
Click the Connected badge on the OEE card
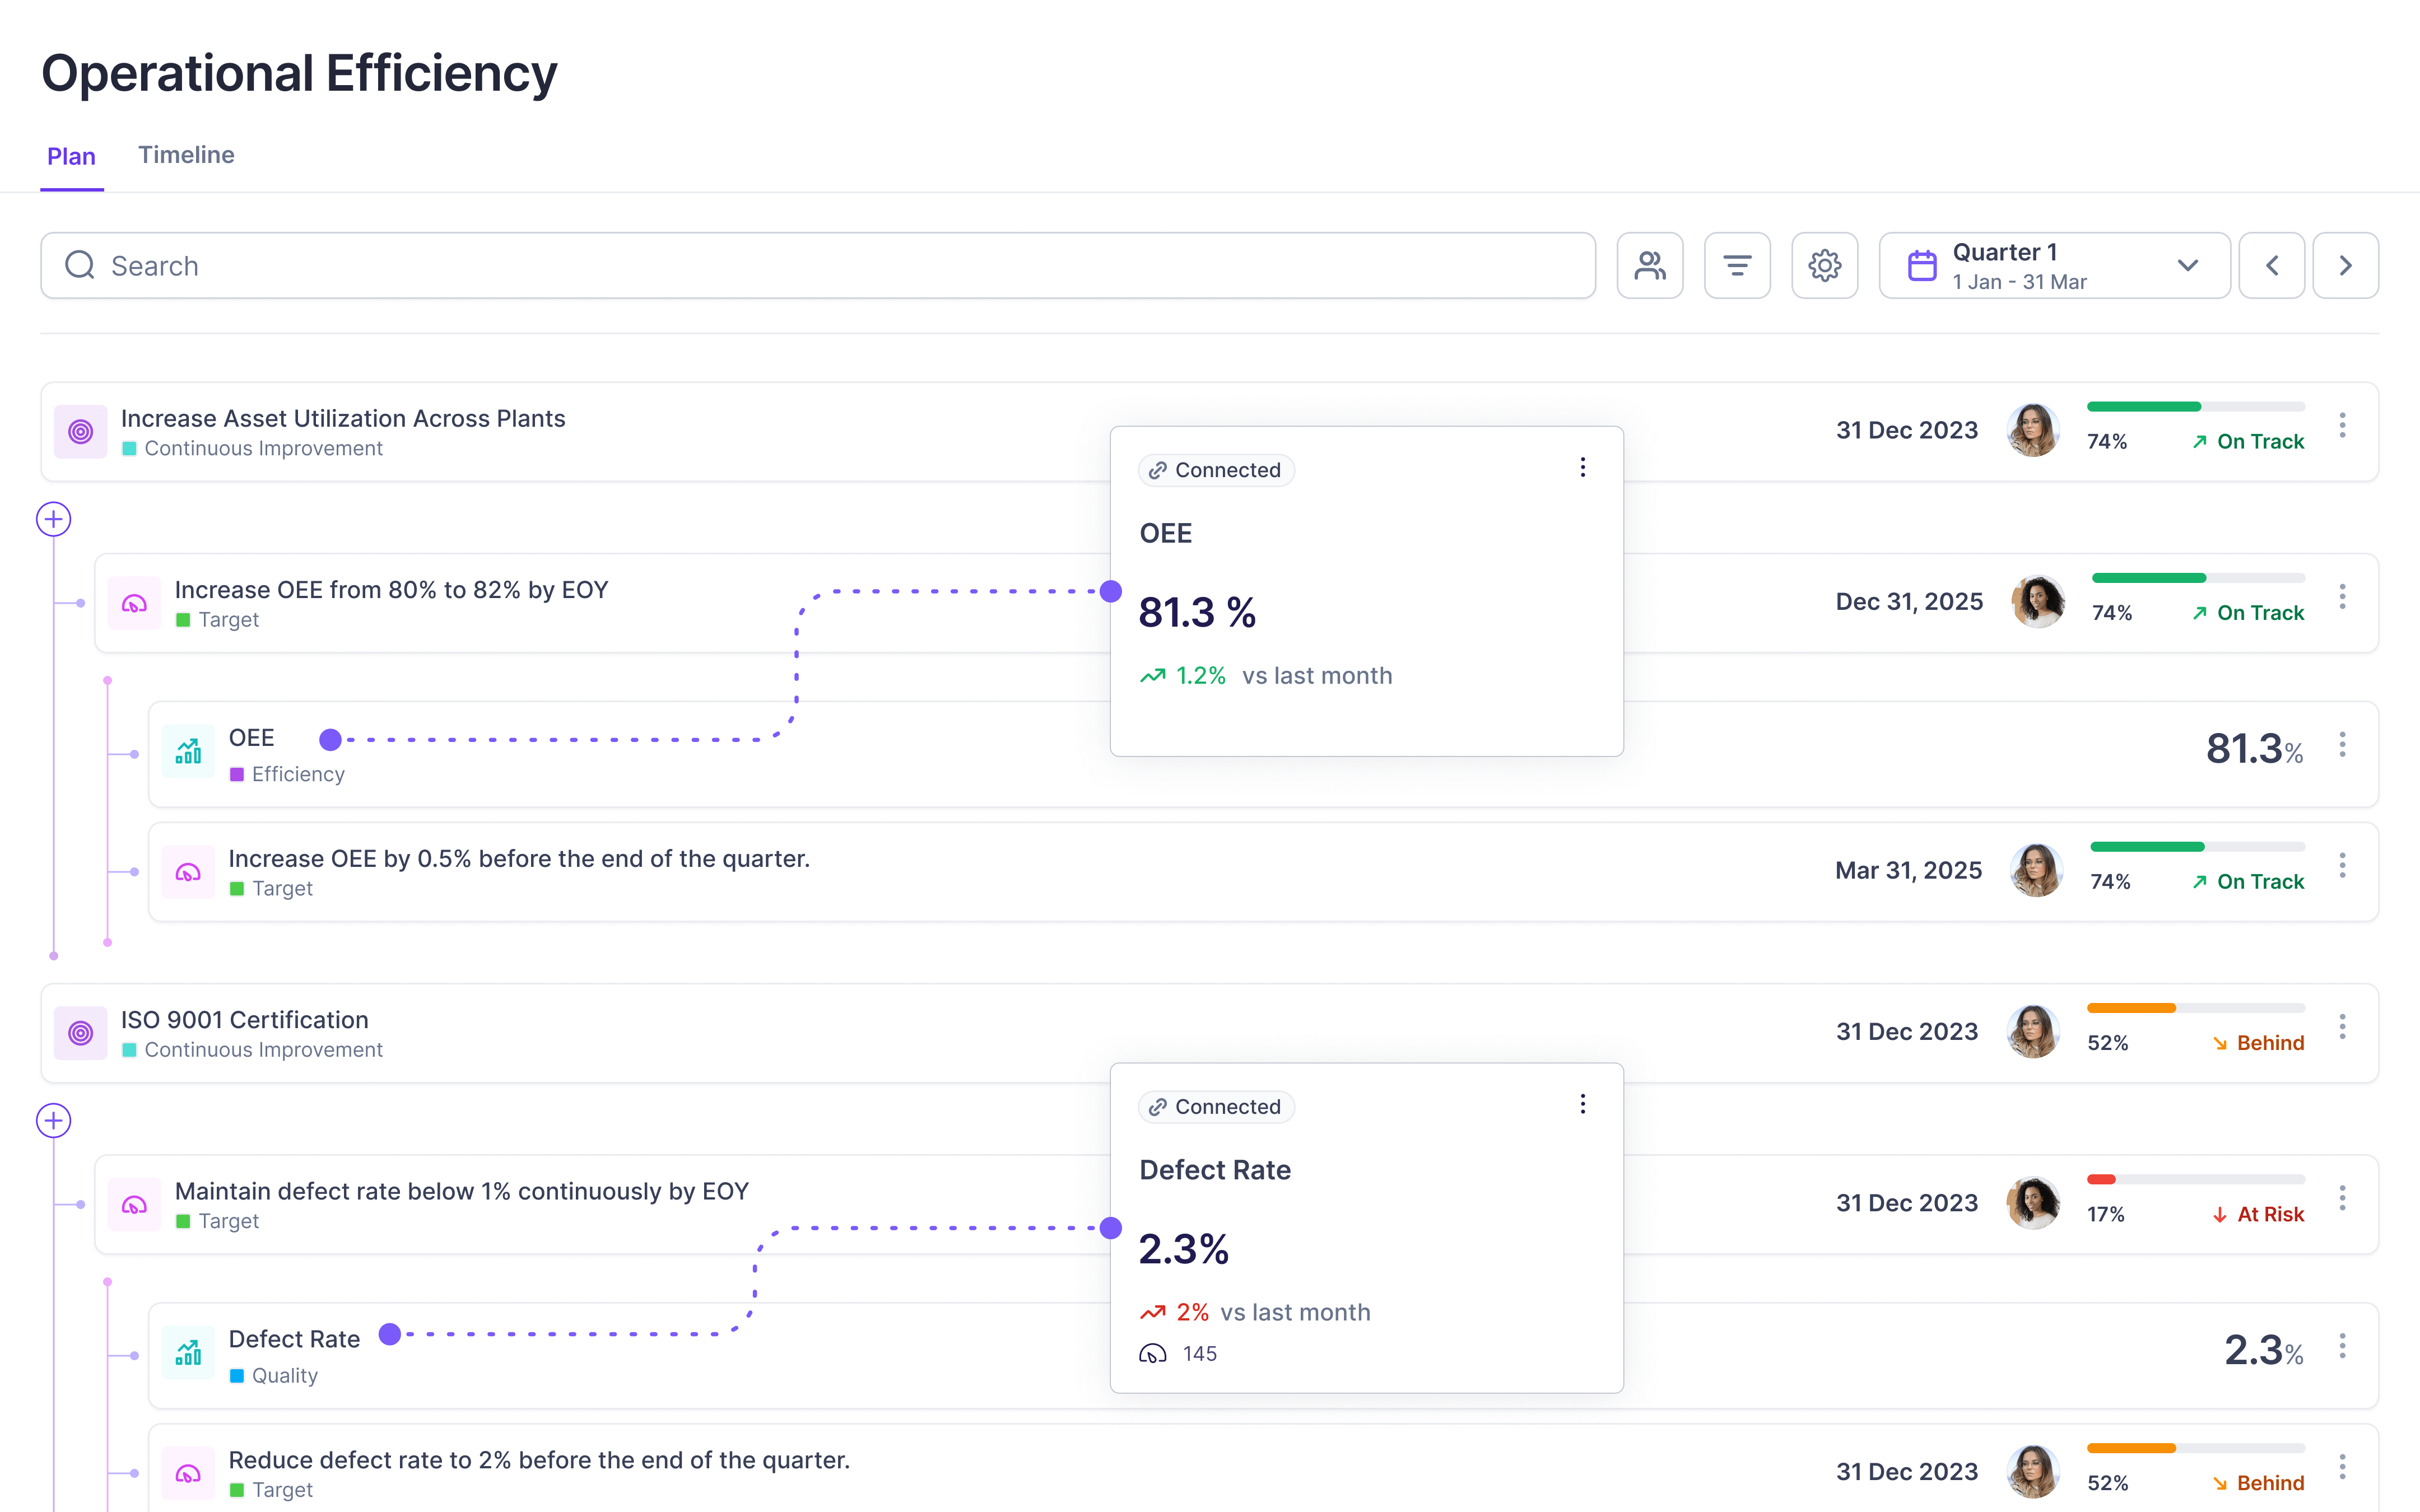pos(1215,469)
